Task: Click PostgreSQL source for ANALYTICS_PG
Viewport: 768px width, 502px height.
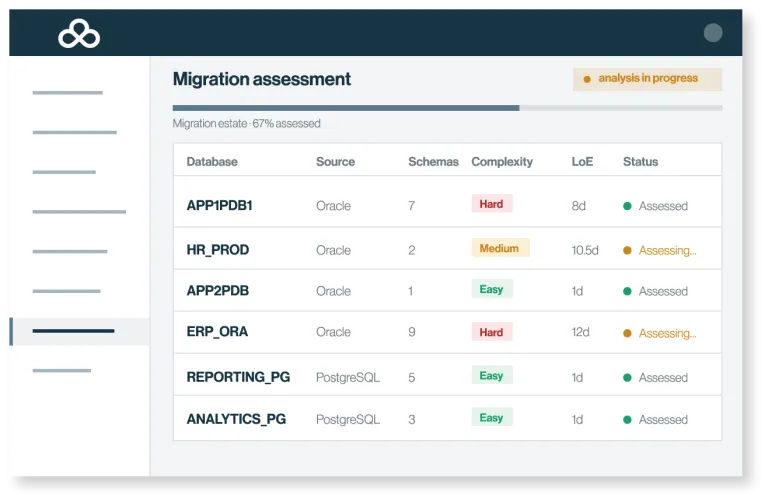Action: 348,420
